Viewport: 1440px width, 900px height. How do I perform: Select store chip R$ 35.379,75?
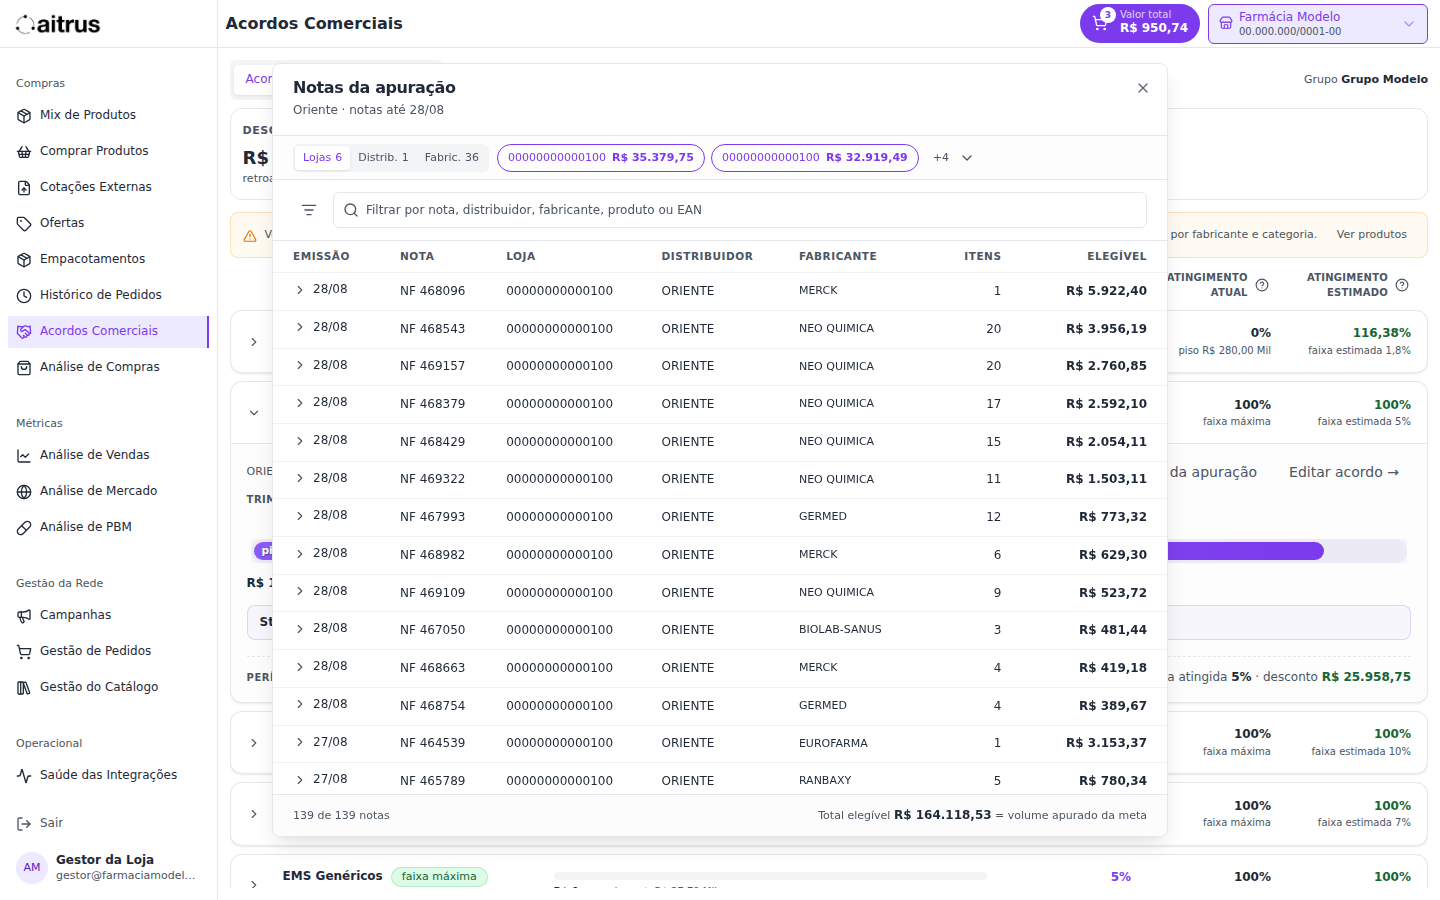point(601,158)
